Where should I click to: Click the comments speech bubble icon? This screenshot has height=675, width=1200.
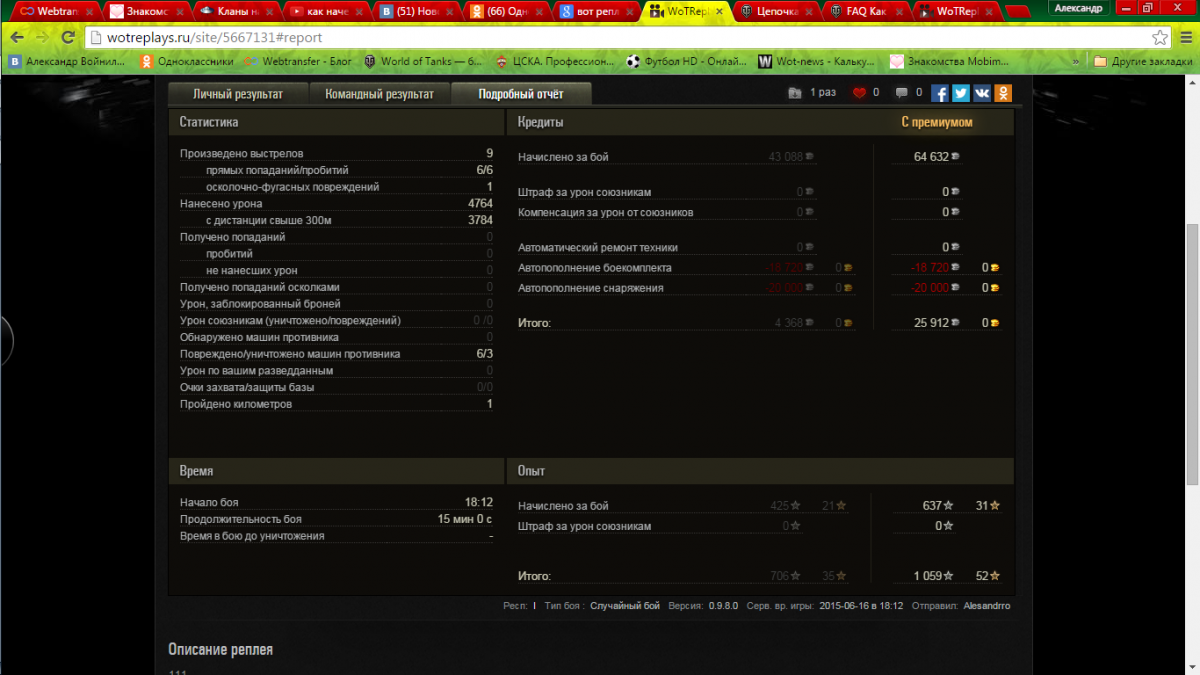pyautogui.click(x=902, y=93)
